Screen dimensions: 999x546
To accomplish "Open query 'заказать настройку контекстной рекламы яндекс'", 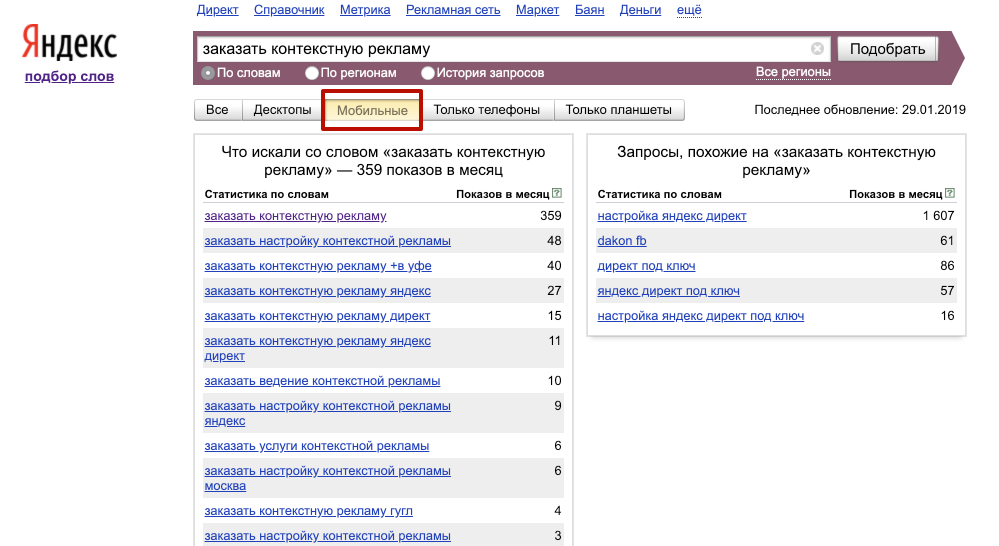I will tap(327, 413).
